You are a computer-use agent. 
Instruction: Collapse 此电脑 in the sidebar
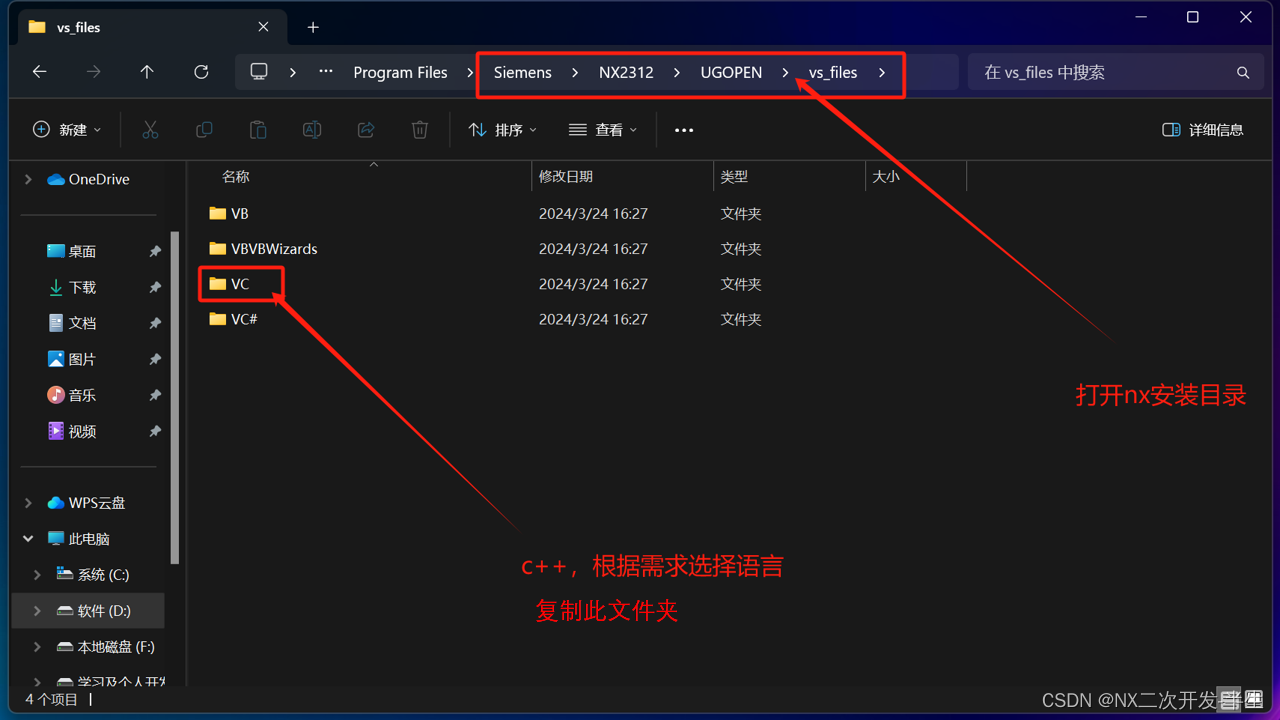(28, 538)
